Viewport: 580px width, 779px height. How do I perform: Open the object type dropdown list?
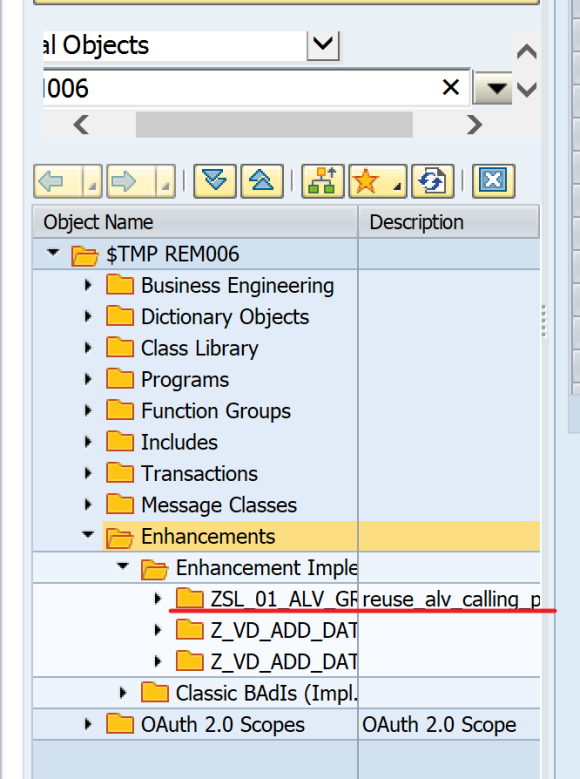click(323, 46)
